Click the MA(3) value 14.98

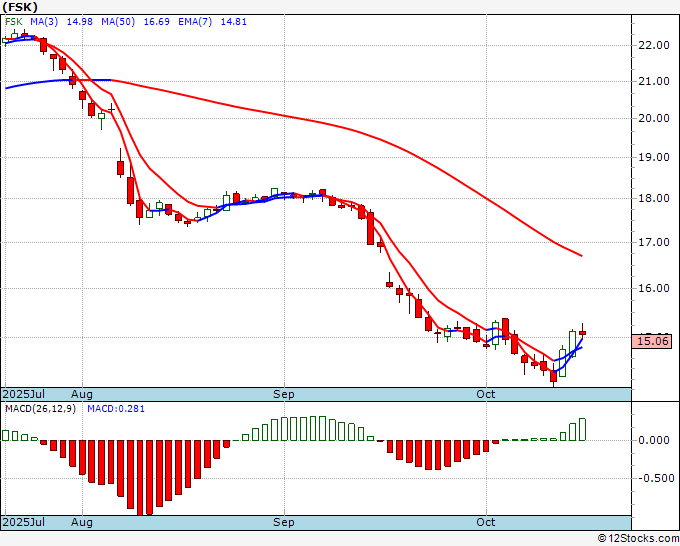point(79,22)
